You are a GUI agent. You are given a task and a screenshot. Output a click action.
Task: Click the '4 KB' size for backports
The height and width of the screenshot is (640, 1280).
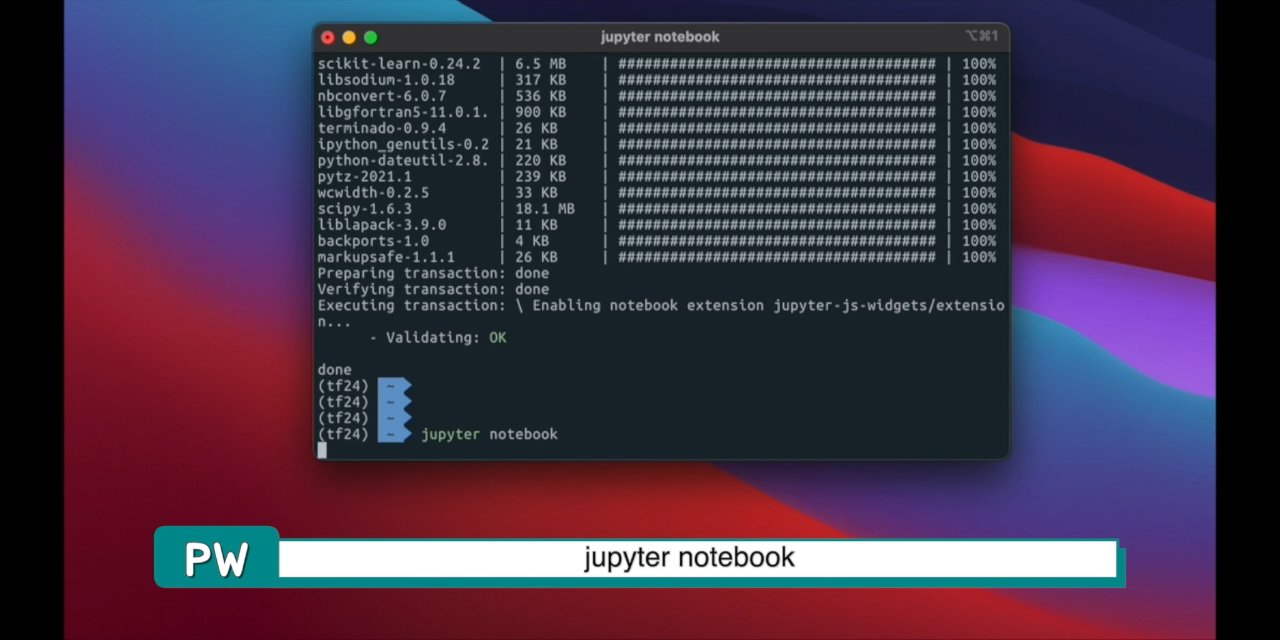click(x=532, y=241)
